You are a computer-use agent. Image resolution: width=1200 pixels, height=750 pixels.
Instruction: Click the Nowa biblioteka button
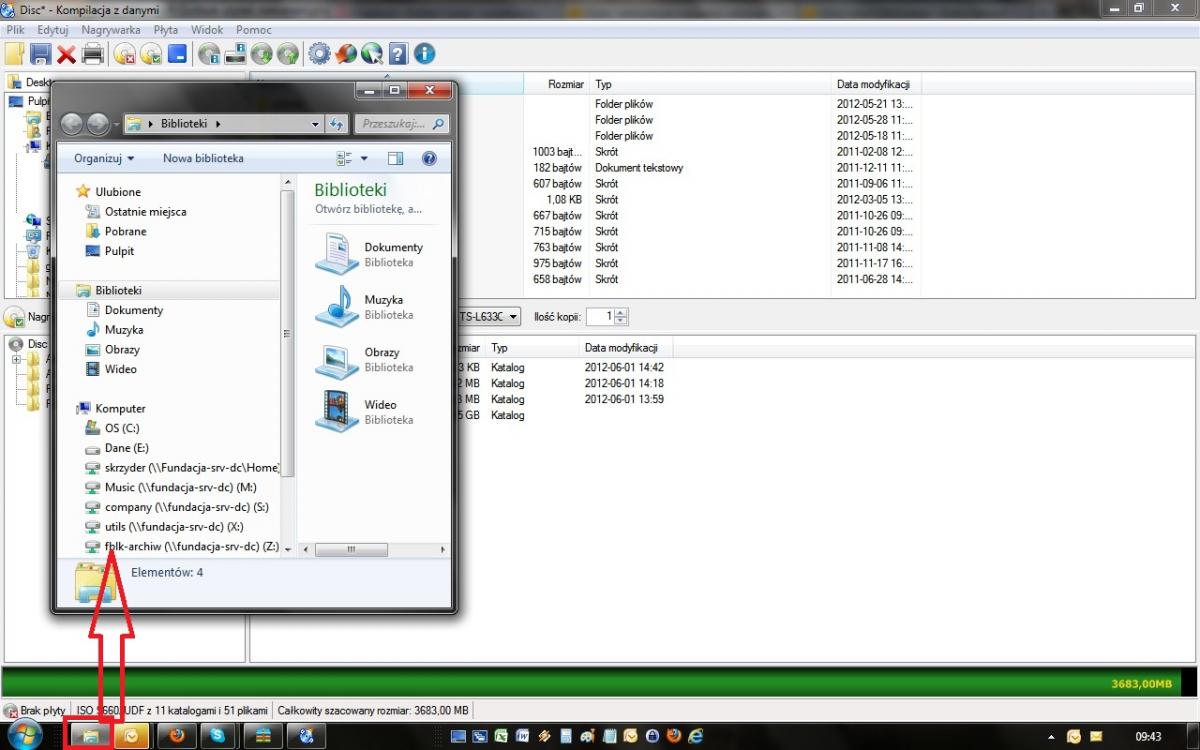pyautogui.click(x=203, y=158)
